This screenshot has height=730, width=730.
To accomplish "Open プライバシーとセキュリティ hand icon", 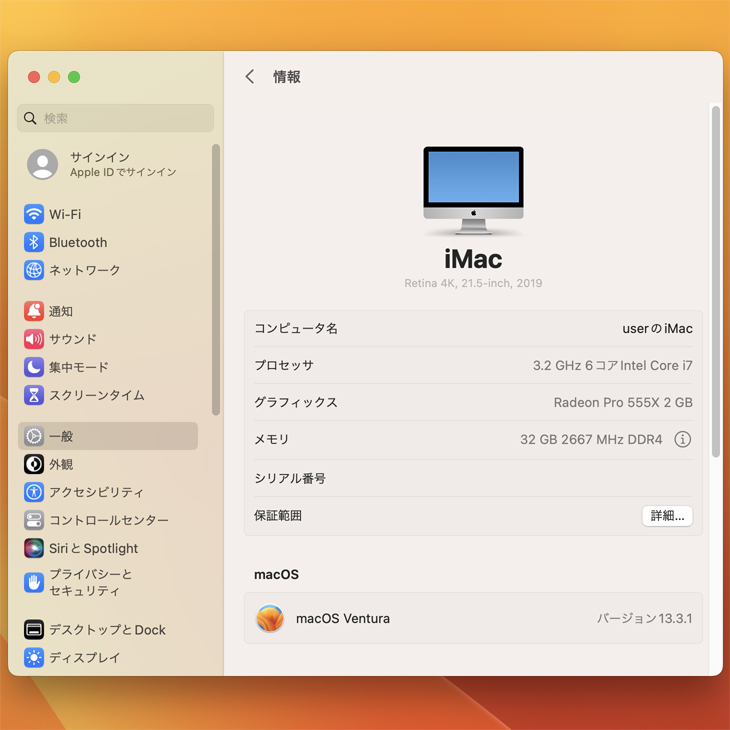I will [34, 582].
